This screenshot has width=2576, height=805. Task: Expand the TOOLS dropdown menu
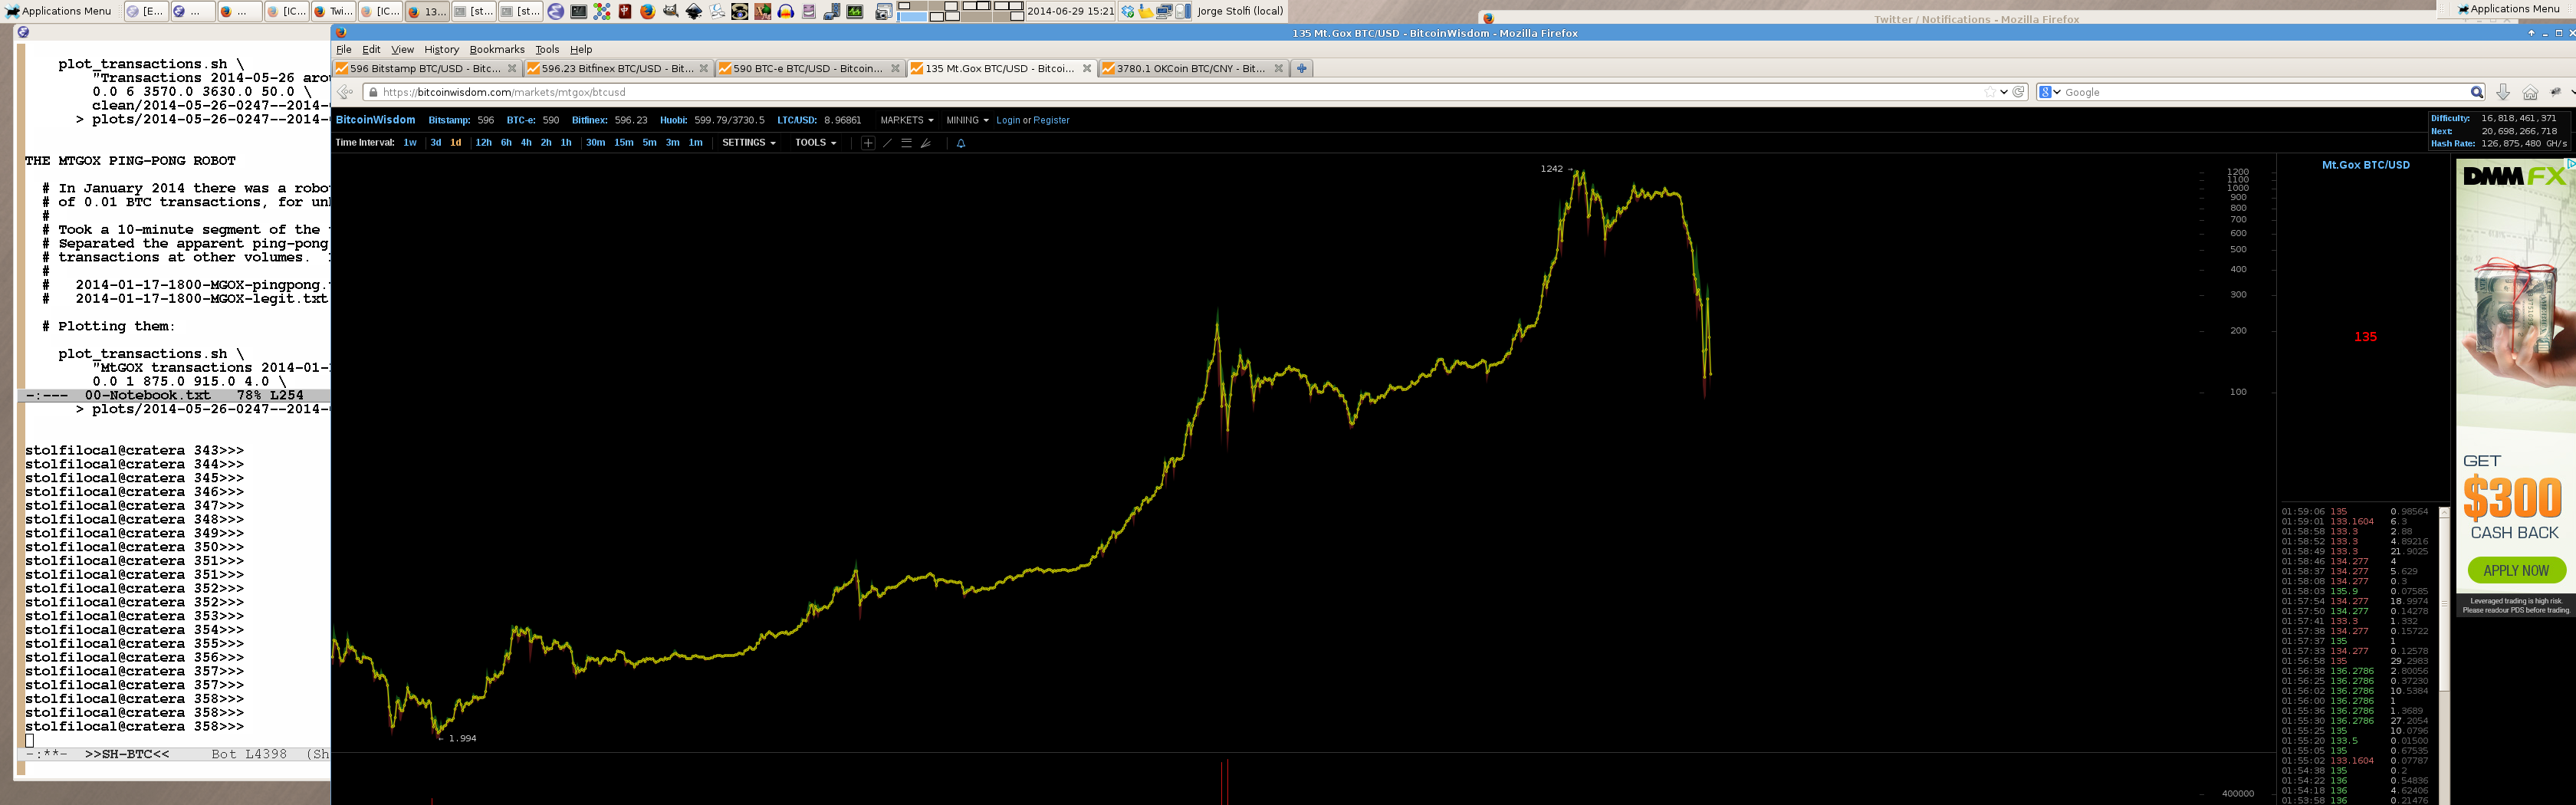point(815,143)
